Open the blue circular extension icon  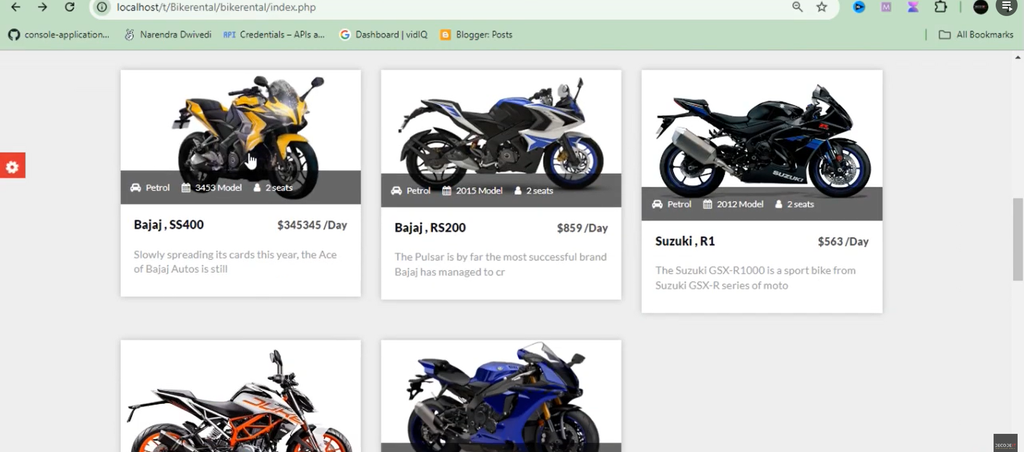point(859,7)
